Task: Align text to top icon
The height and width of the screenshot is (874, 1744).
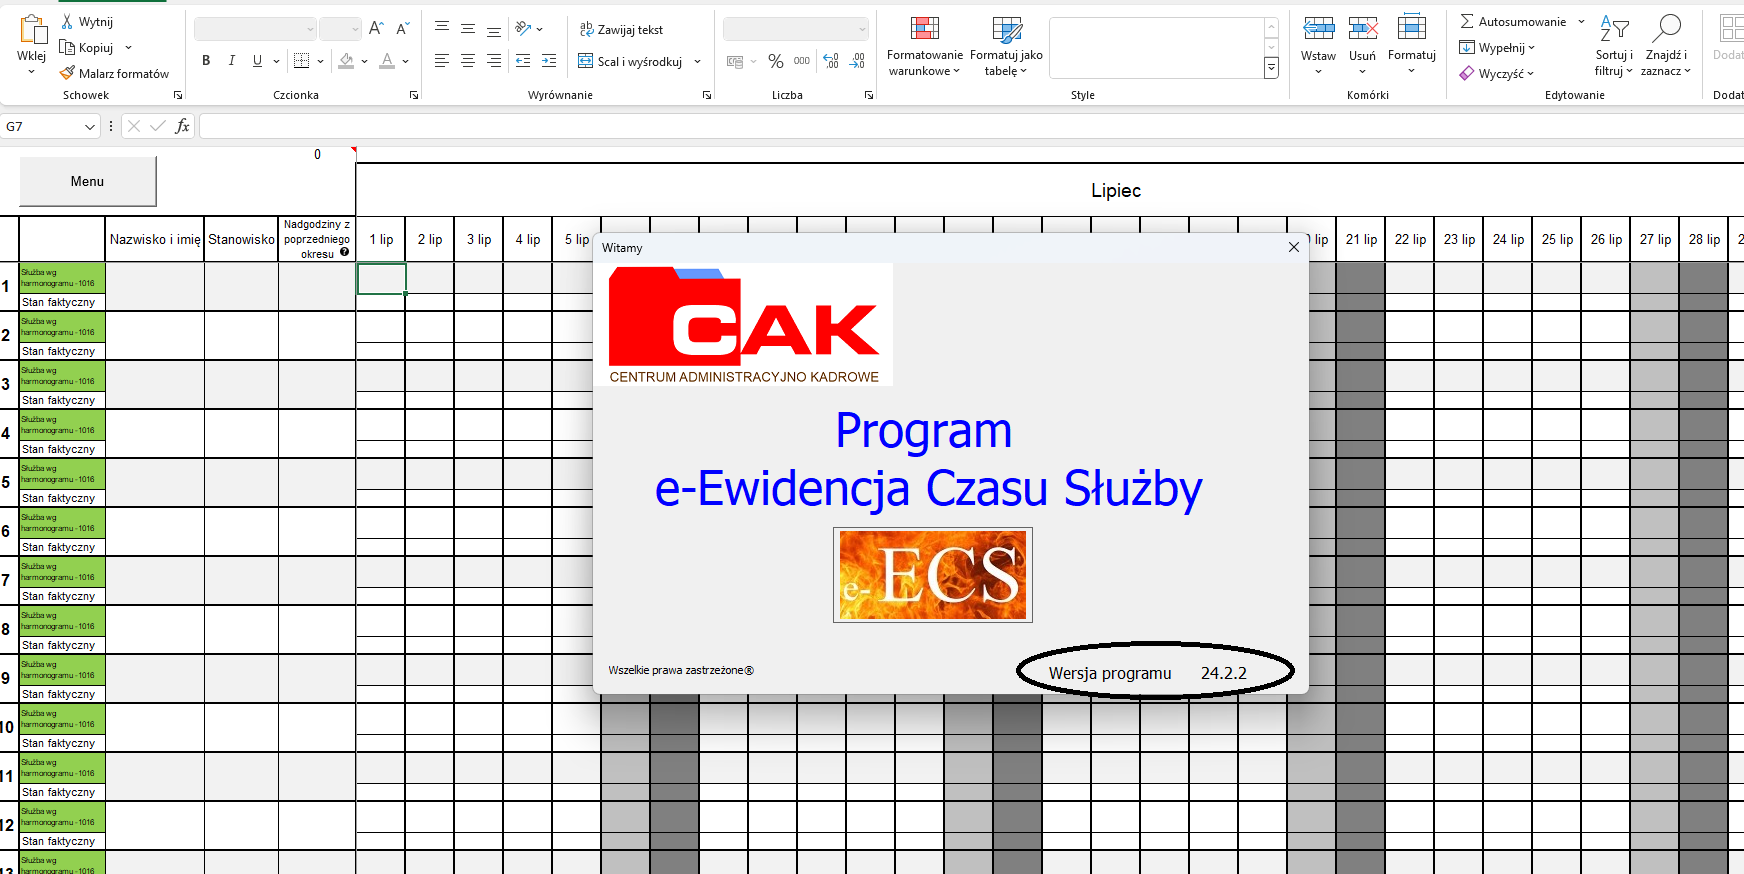Action: 442,29
